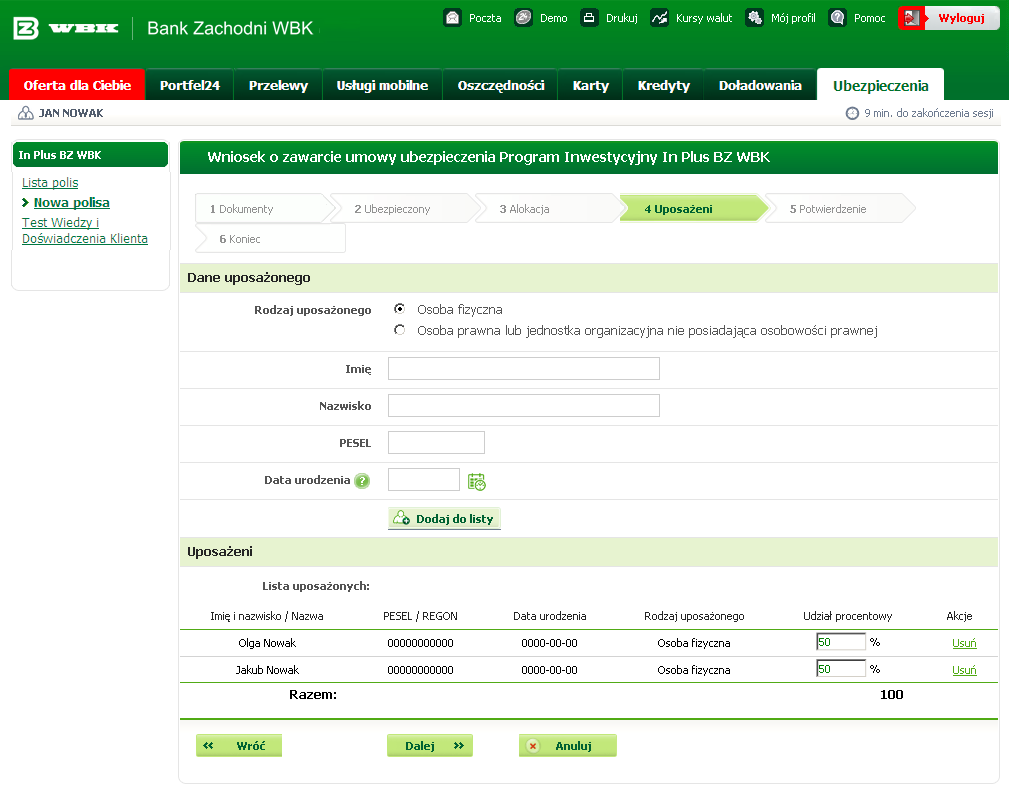
Task: Open the calendar date picker icon
Action: 477,481
